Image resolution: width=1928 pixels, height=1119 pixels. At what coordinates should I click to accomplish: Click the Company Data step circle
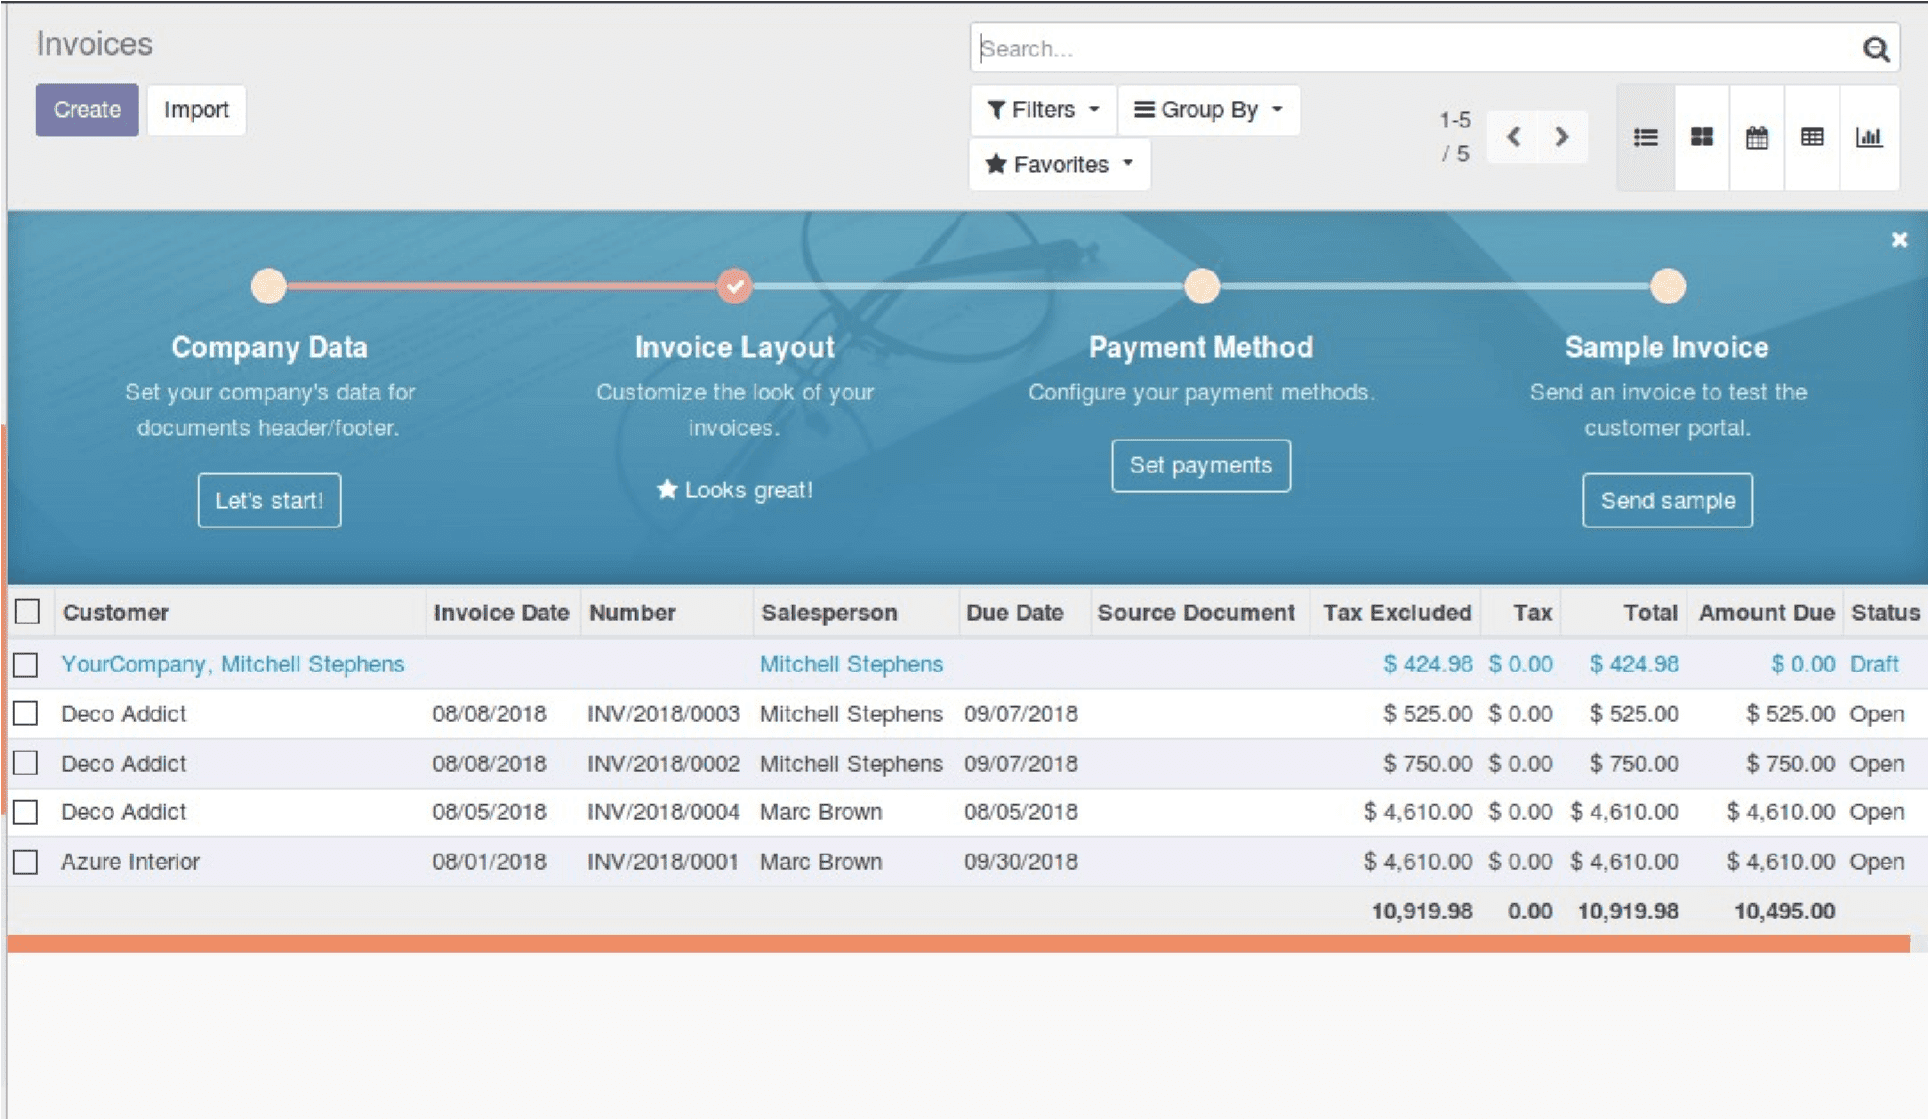pyautogui.click(x=268, y=286)
